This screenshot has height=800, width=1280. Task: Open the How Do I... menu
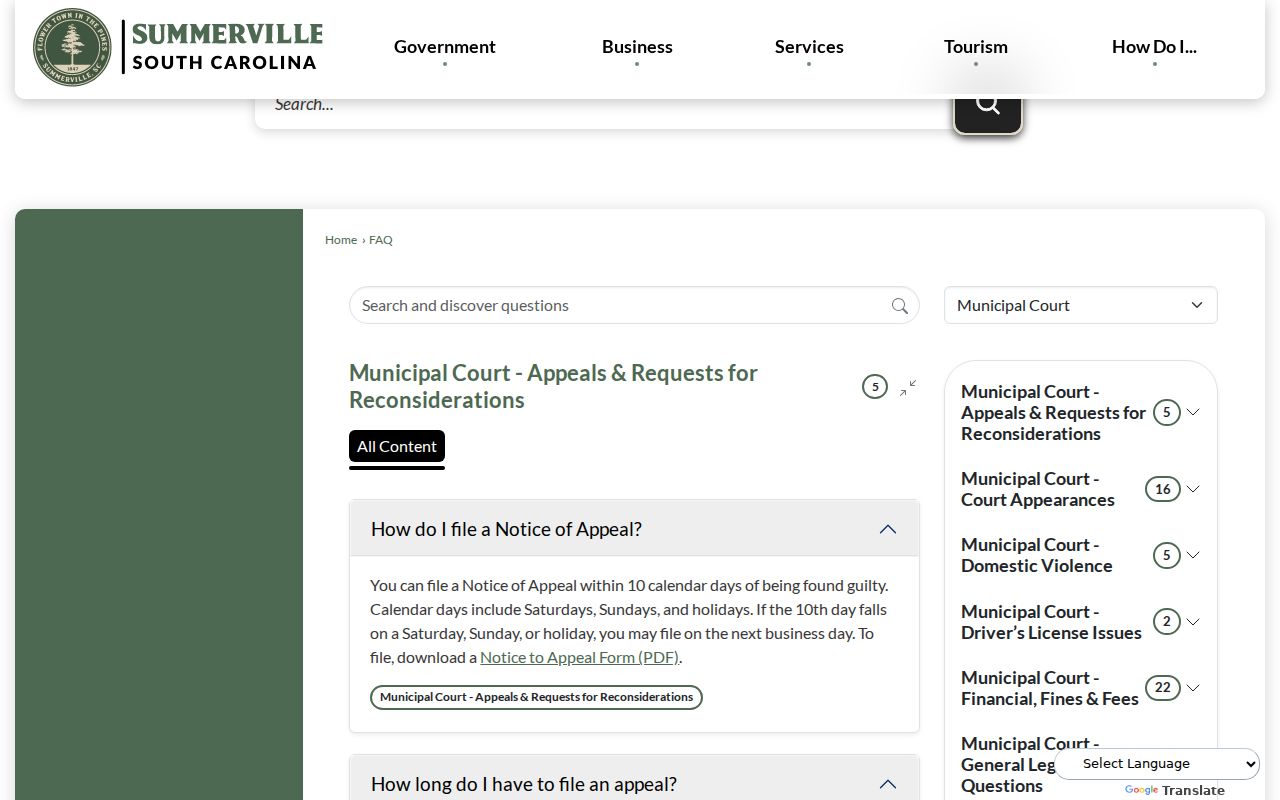click(x=1154, y=47)
